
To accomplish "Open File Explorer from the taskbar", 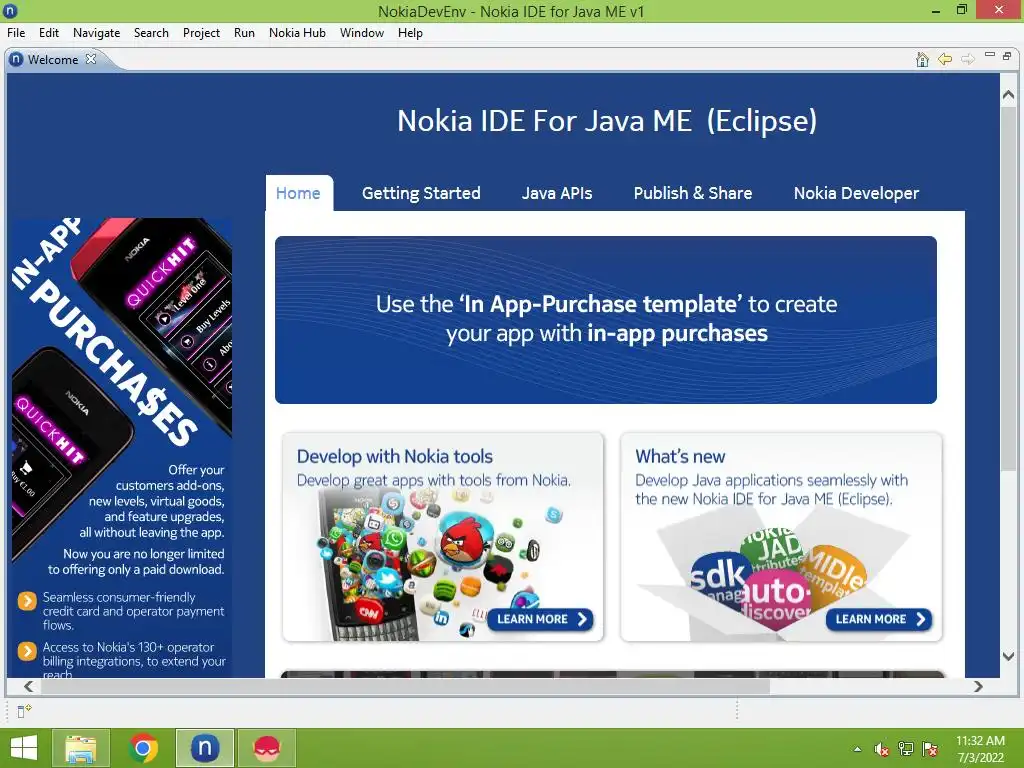I will pyautogui.click(x=81, y=748).
